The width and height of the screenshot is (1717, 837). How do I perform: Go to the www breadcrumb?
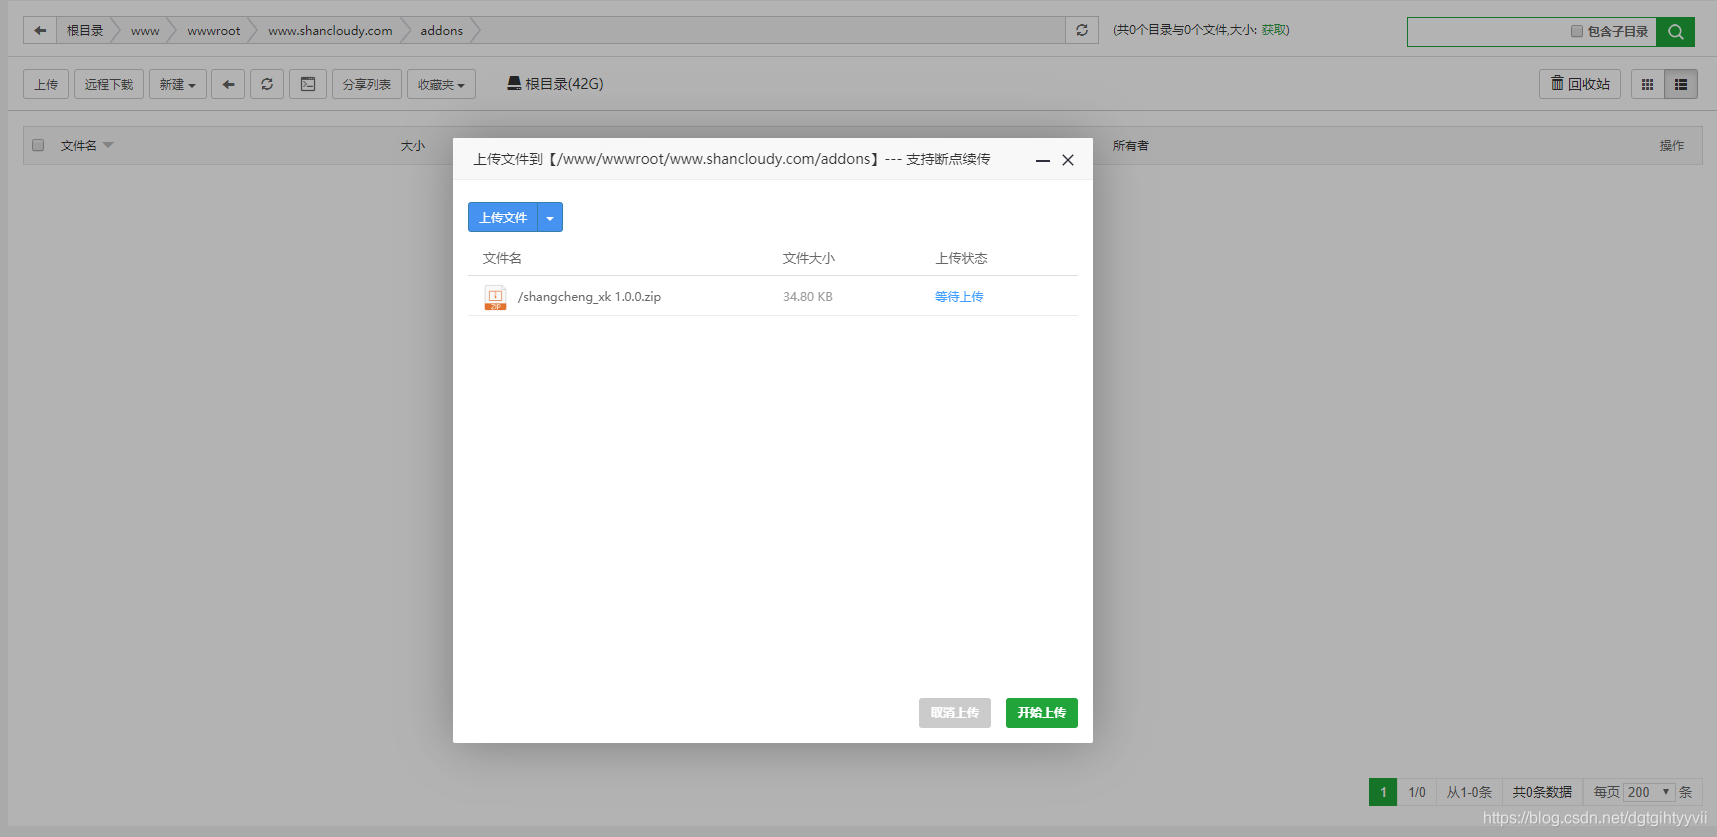[x=145, y=31]
